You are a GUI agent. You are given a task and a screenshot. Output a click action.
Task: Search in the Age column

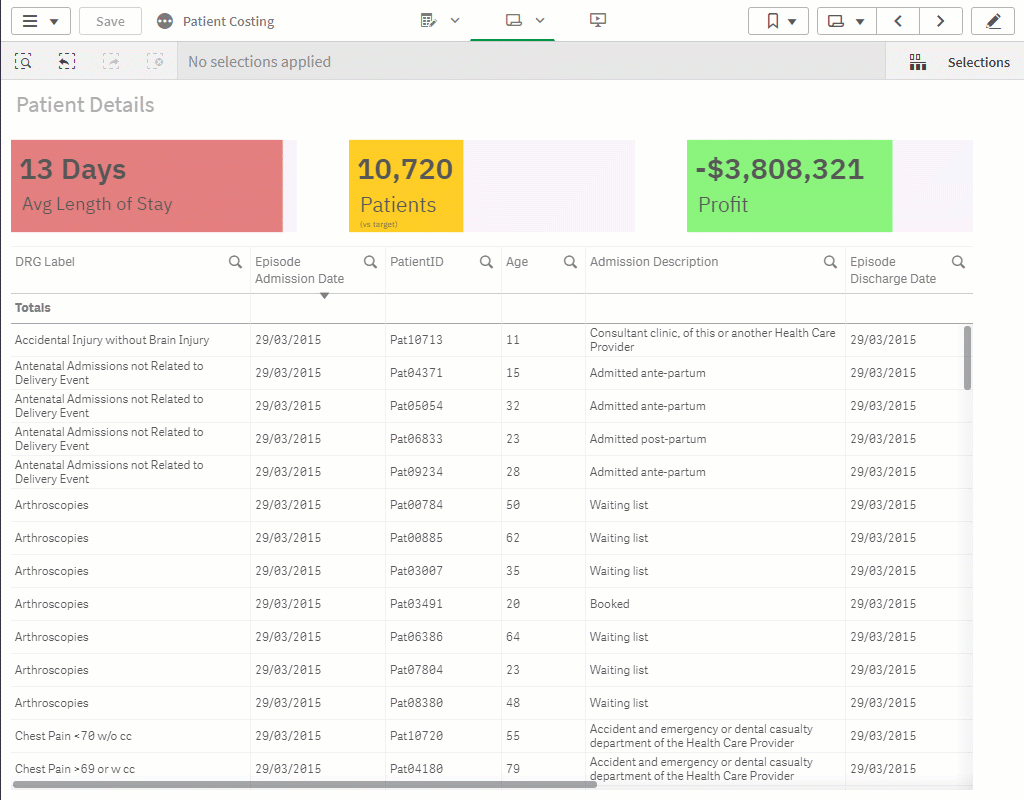[570, 262]
